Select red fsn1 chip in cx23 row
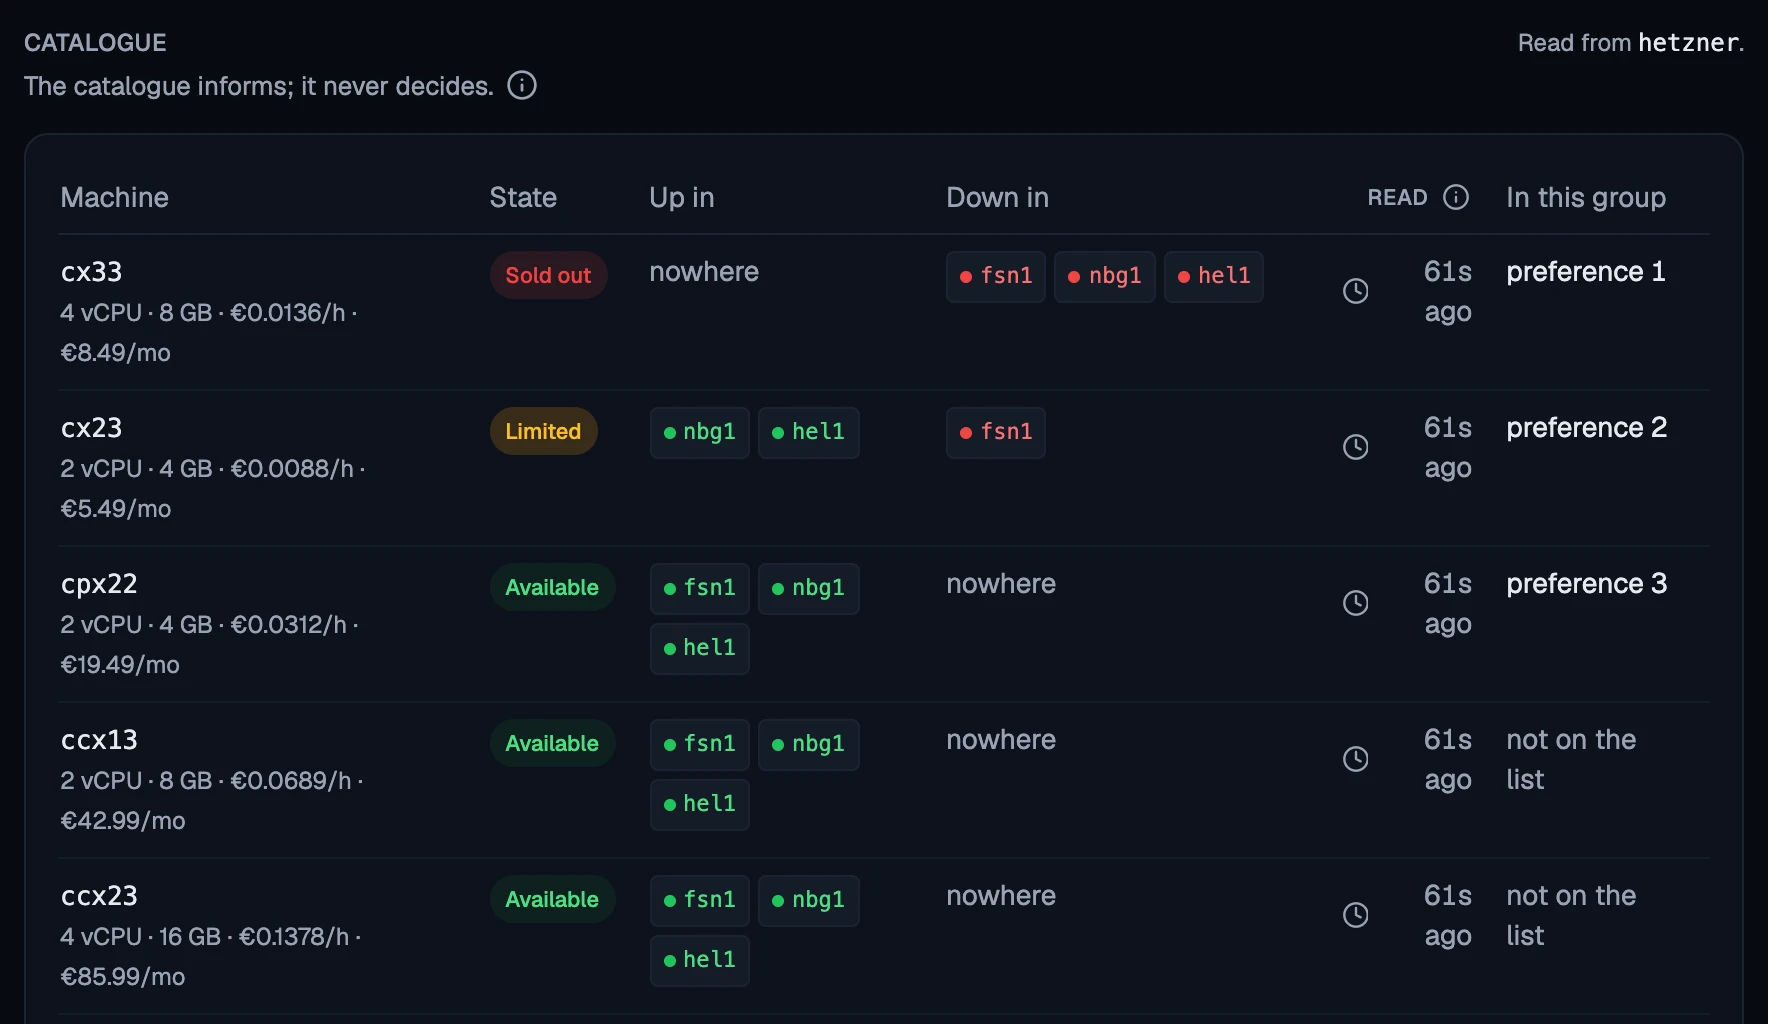The height and width of the screenshot is (1024, 1768). [x=996, y=432]
